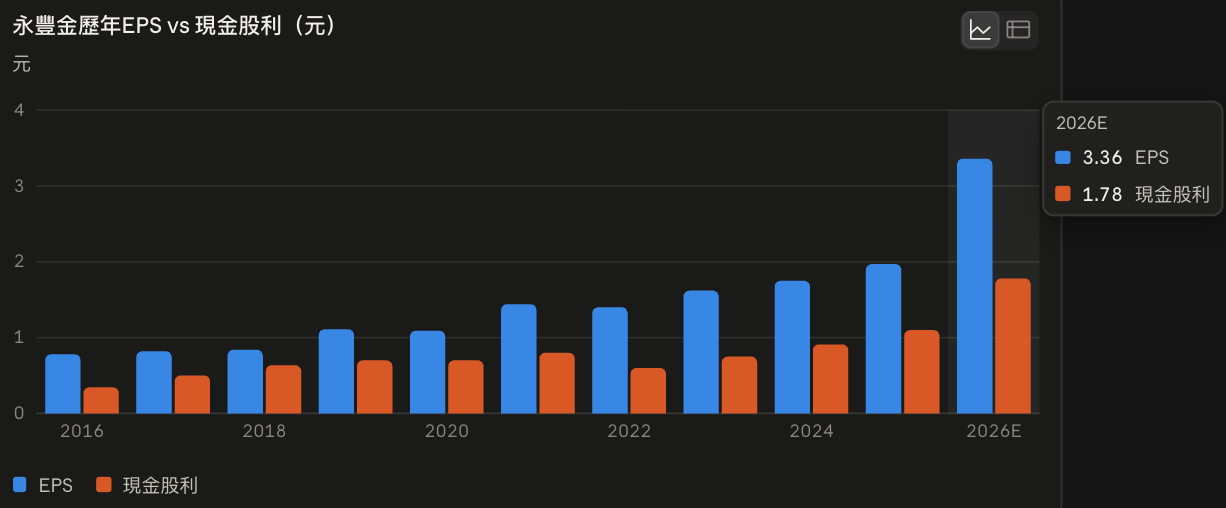The width and height of the screenshot is (1226, 508).
Task: Click blue swatch beside 3.36 in tooltip
Action: pyautogui.click(x=1063, y=157)
